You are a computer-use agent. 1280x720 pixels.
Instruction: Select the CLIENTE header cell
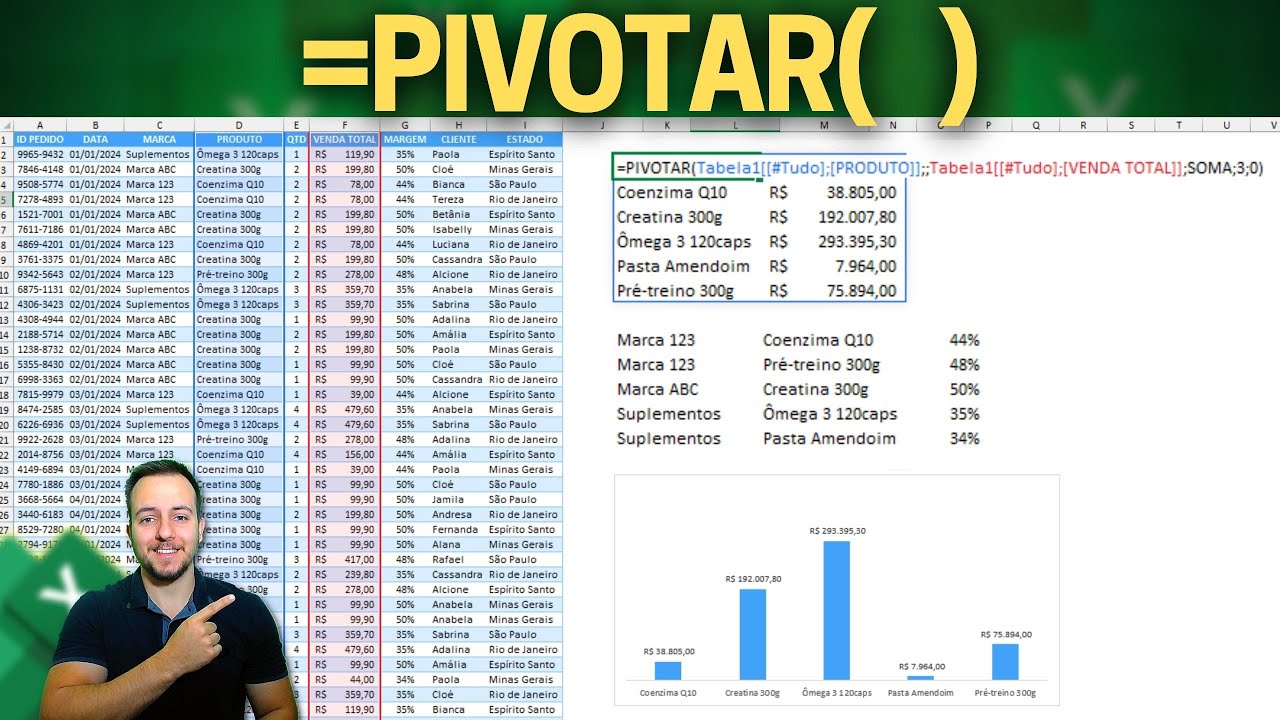(x=458, y=140)
